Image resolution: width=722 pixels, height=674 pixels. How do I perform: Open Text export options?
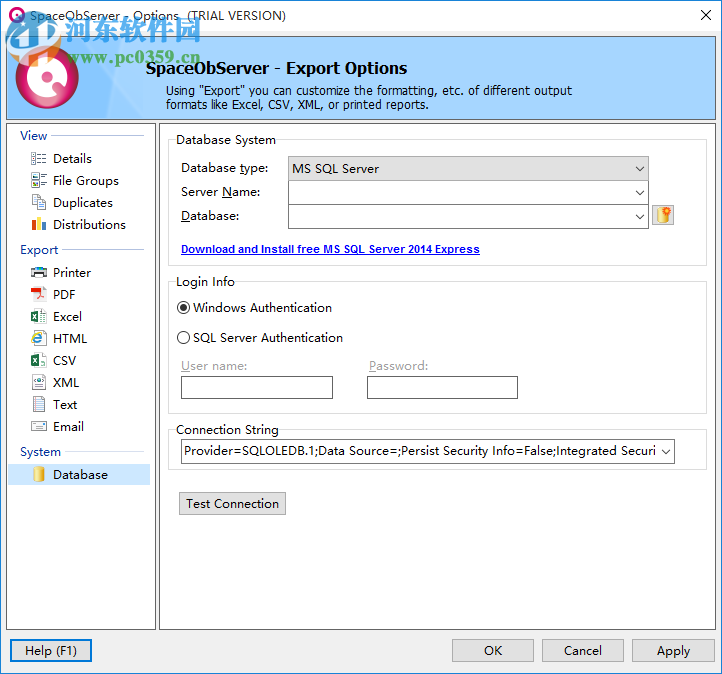[x=65, y=405]
